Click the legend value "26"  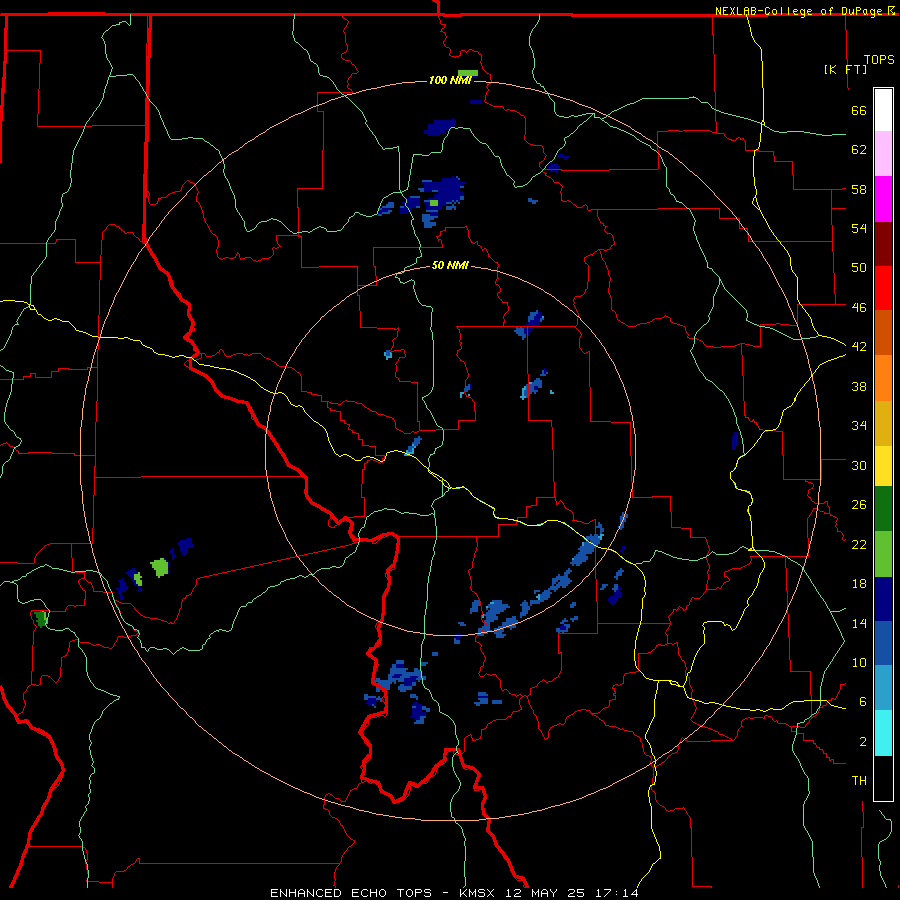pyautogui.click(x=859, y=505)
